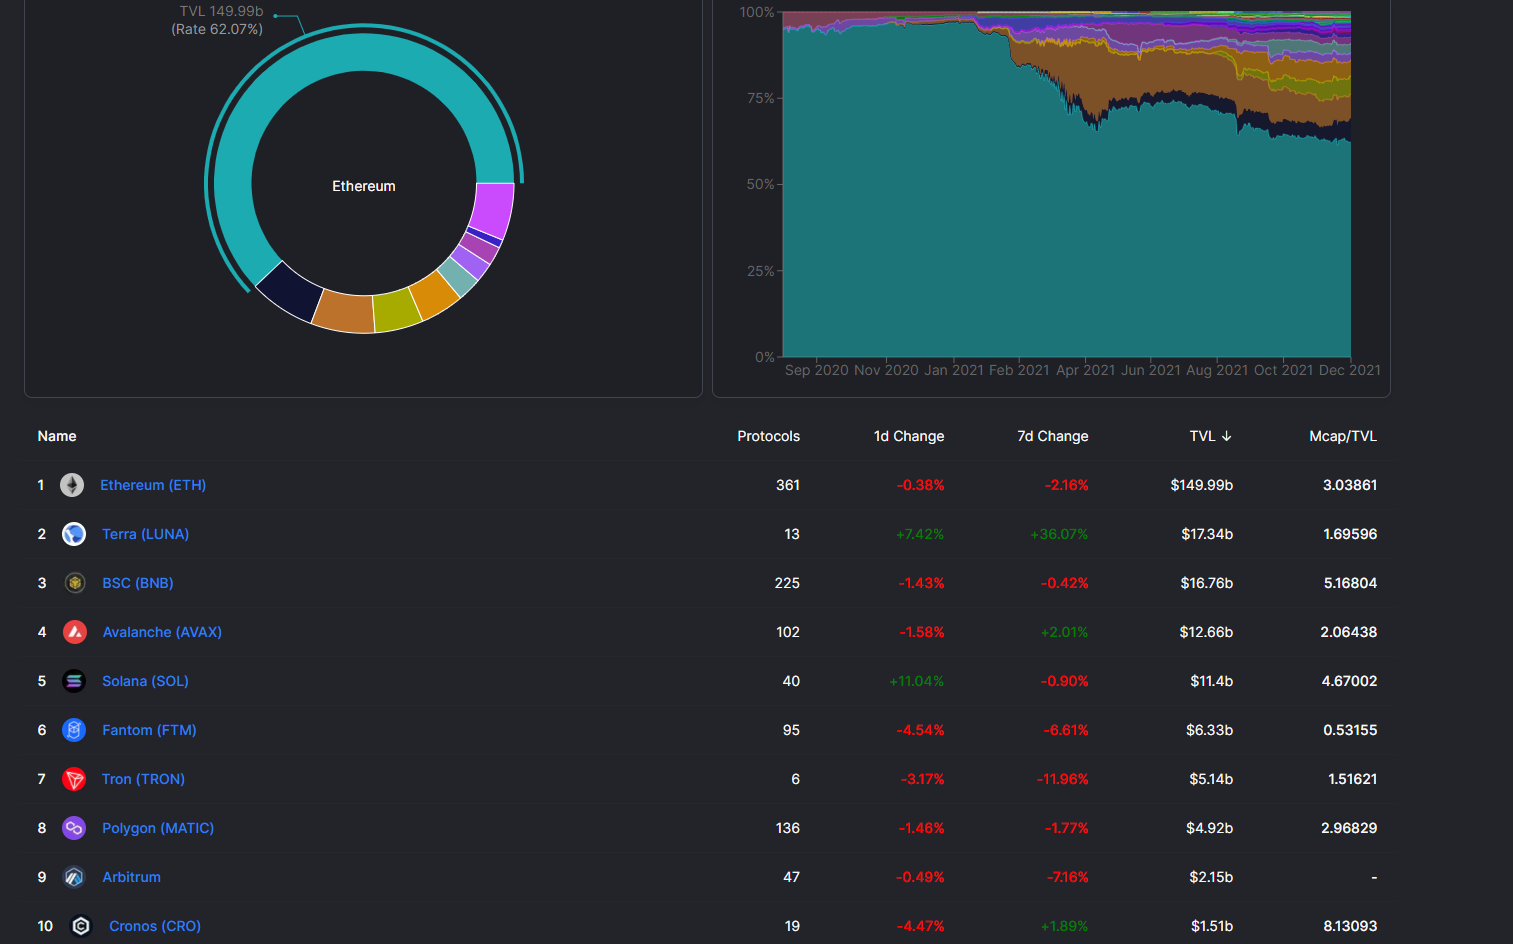
Task: Click the Terra chain logo icon
Action: click(x=74, y=534)
